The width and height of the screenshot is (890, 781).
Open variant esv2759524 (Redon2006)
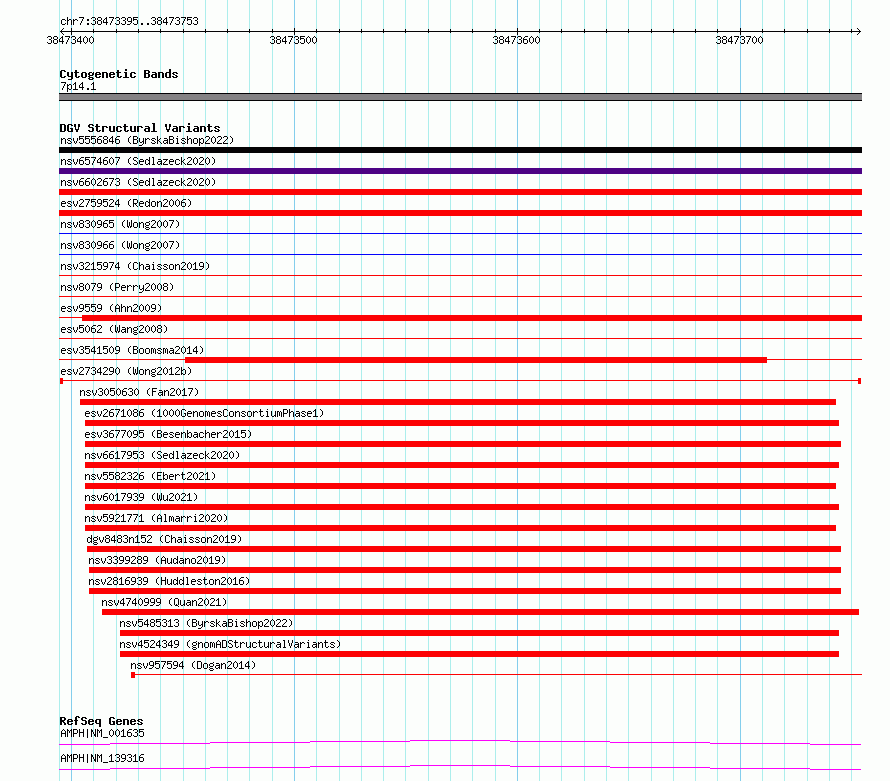126,203
